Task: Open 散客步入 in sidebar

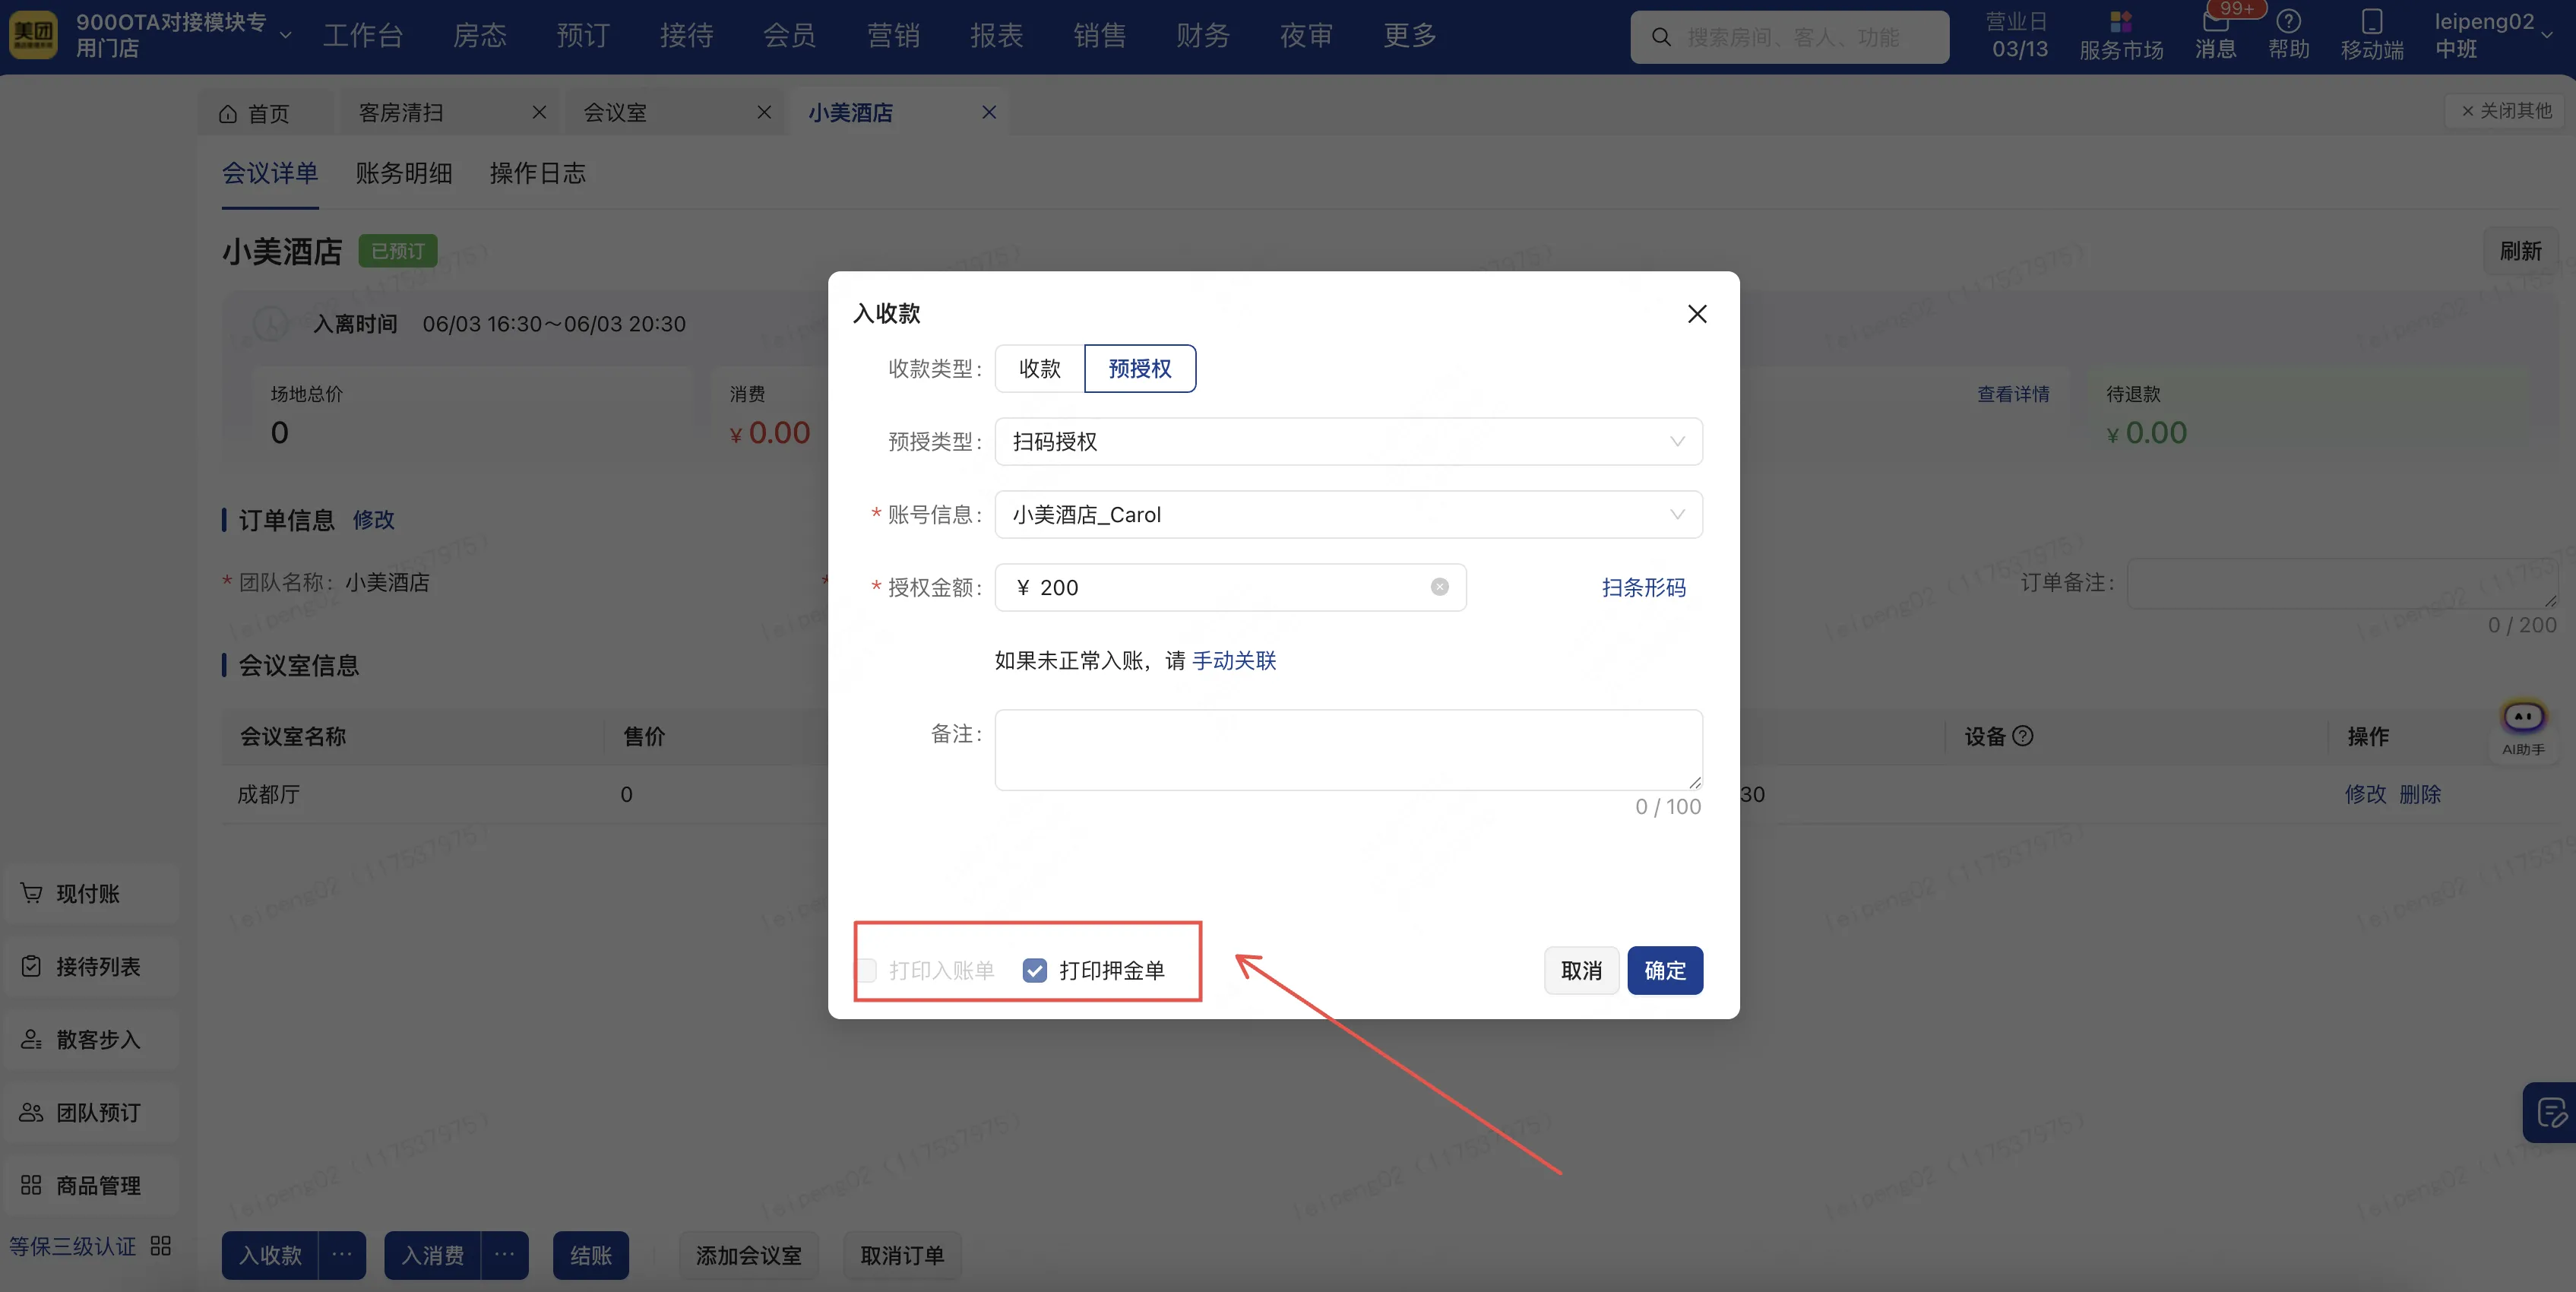Action: tap(91, 1040)
